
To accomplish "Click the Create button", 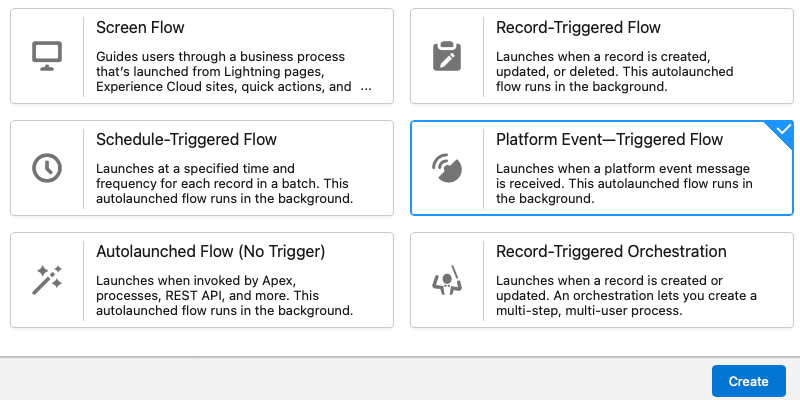I will click(748, 381).
